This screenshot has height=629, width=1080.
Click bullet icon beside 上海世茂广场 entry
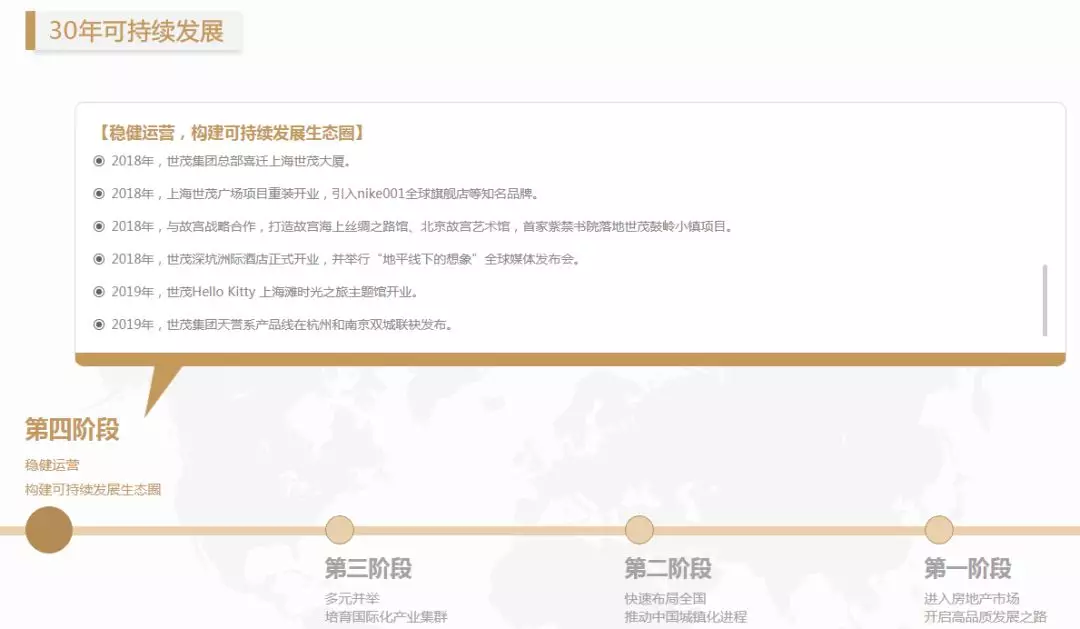(99, 194)
